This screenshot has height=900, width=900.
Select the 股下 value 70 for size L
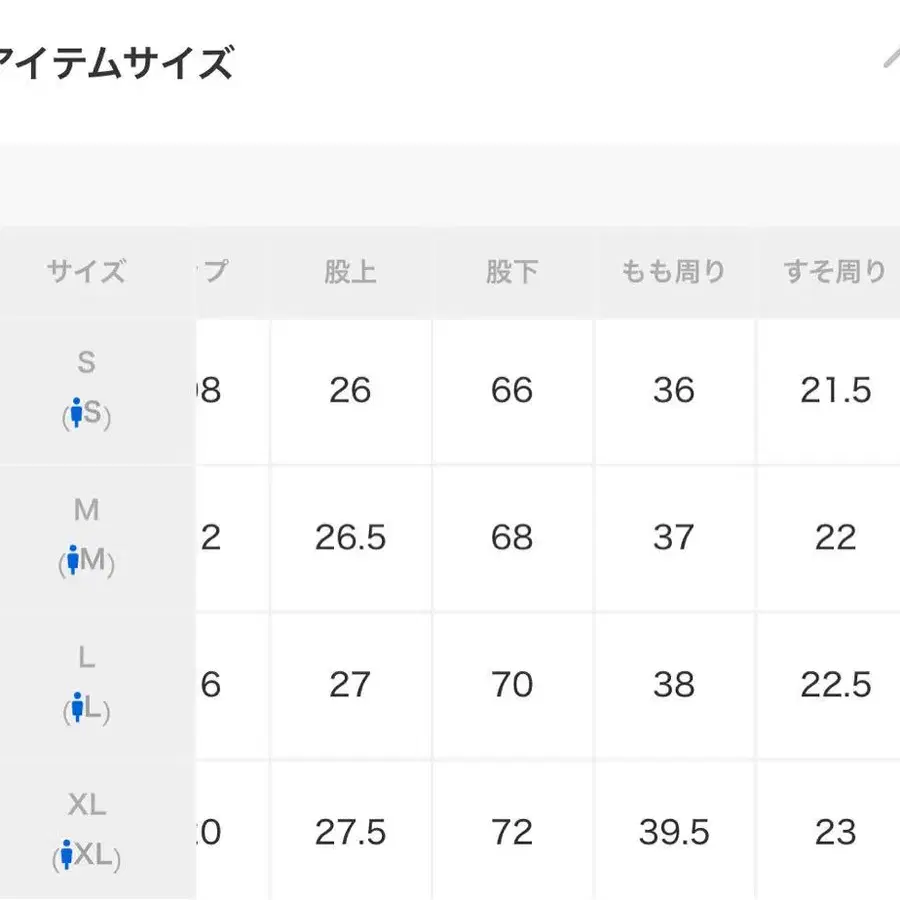point(512,685)
